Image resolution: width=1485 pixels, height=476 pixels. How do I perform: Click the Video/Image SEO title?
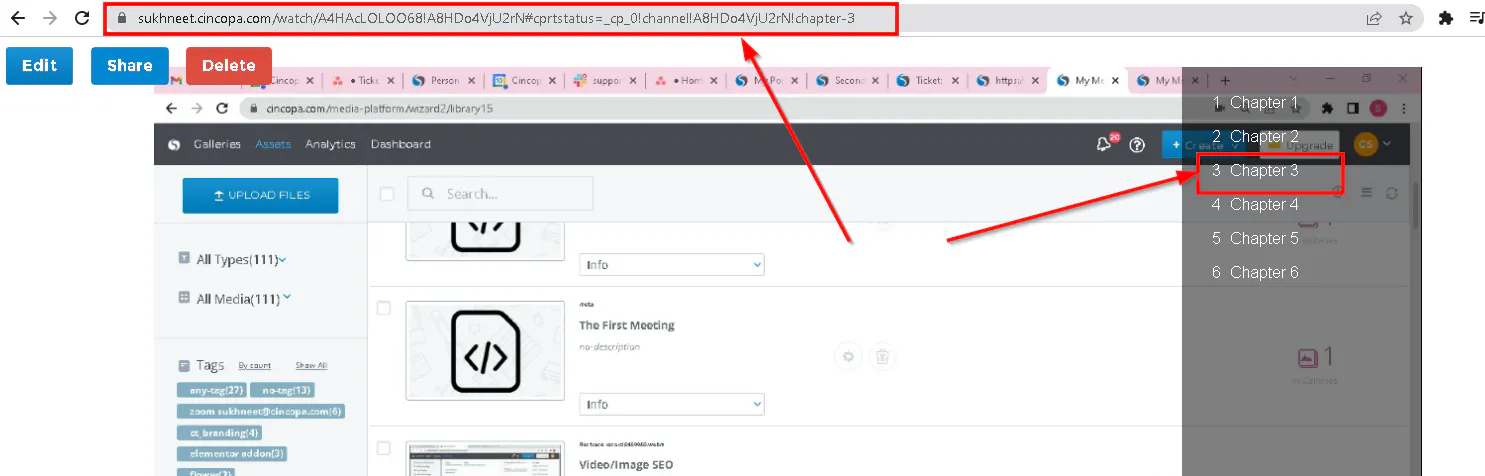click(626, 465)
